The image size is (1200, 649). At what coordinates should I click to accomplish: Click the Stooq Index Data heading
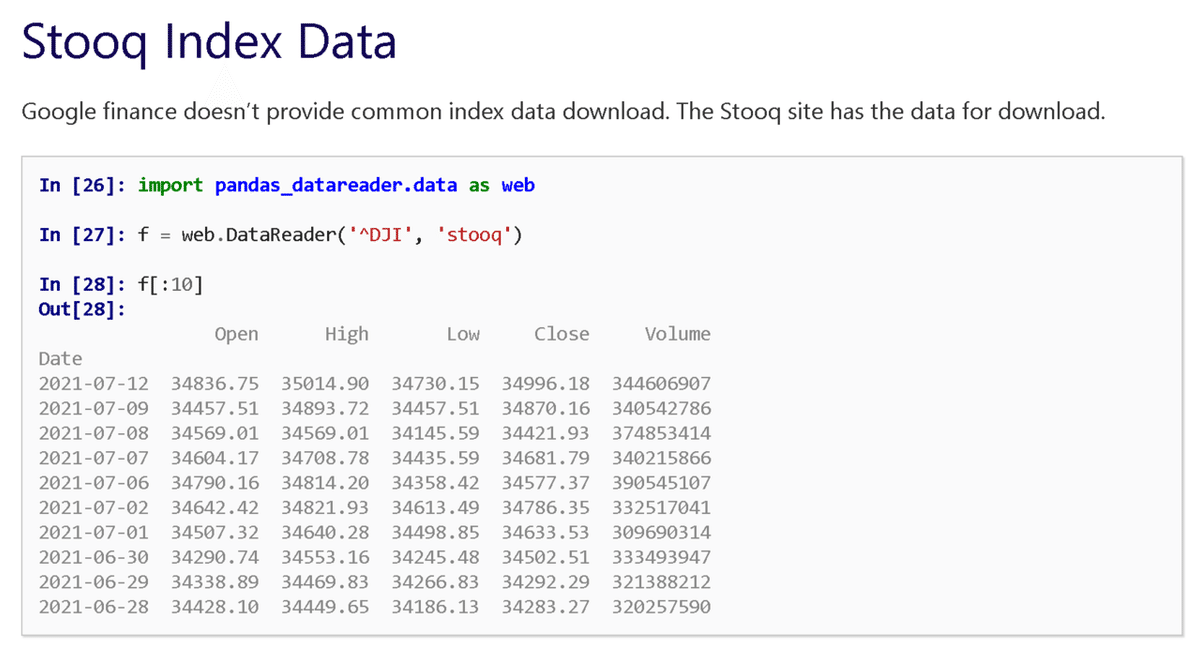(x=209, y=43)
